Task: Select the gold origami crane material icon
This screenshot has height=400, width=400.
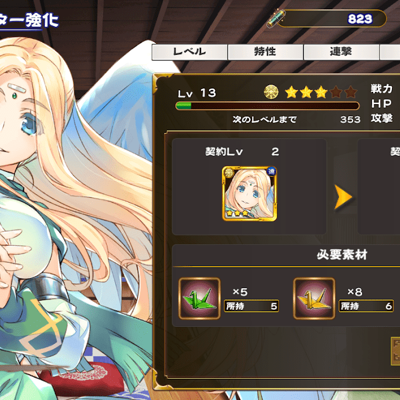Action: click(x=314, y=299)
